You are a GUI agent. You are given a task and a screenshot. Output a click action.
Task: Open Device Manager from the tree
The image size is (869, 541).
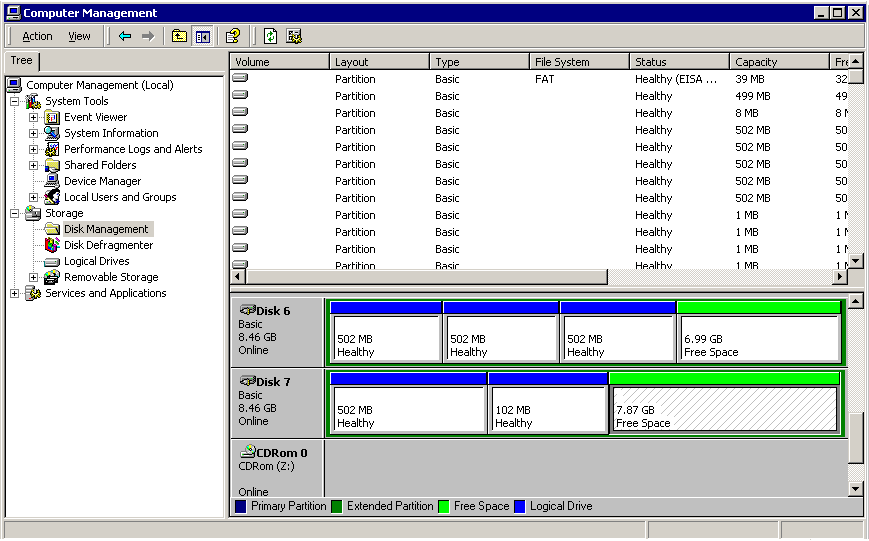coord(102,181)
